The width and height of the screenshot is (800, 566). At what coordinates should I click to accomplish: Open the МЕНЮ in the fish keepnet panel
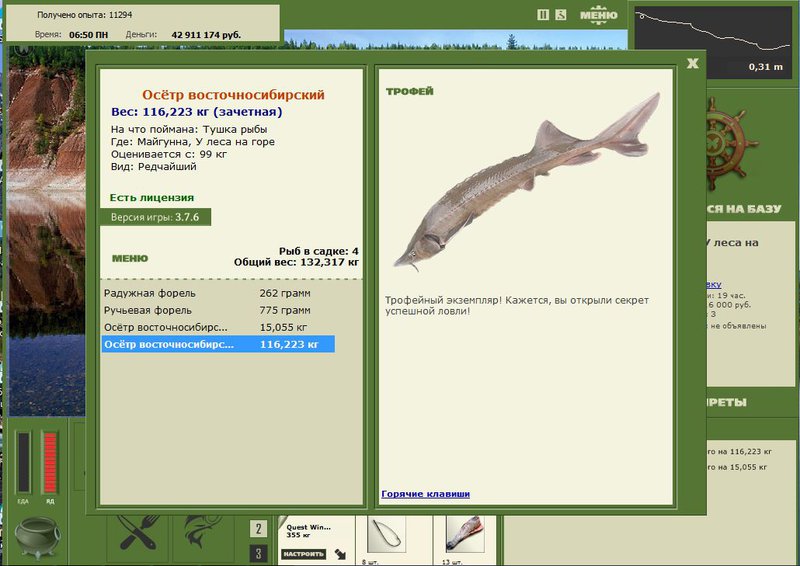coord(130,258)
